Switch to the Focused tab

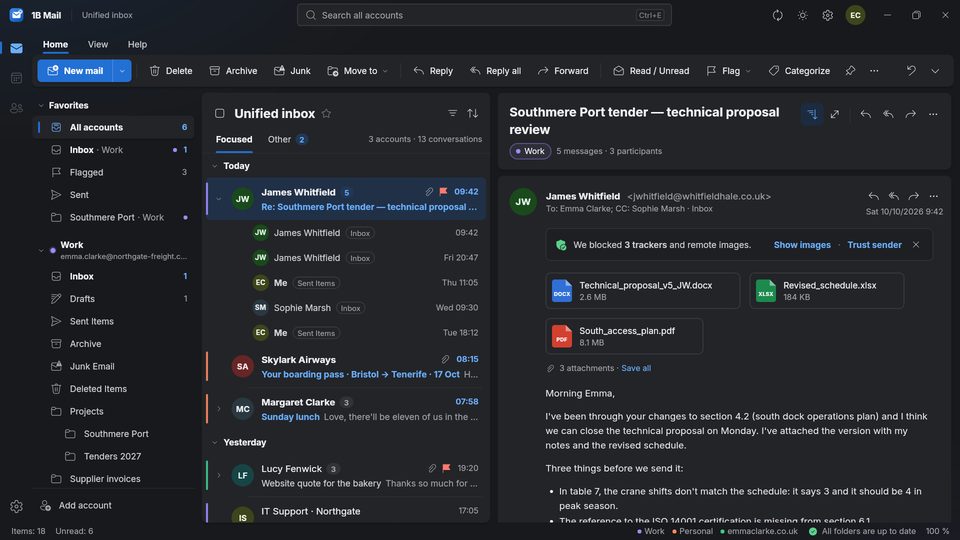[x=234, y=140]
